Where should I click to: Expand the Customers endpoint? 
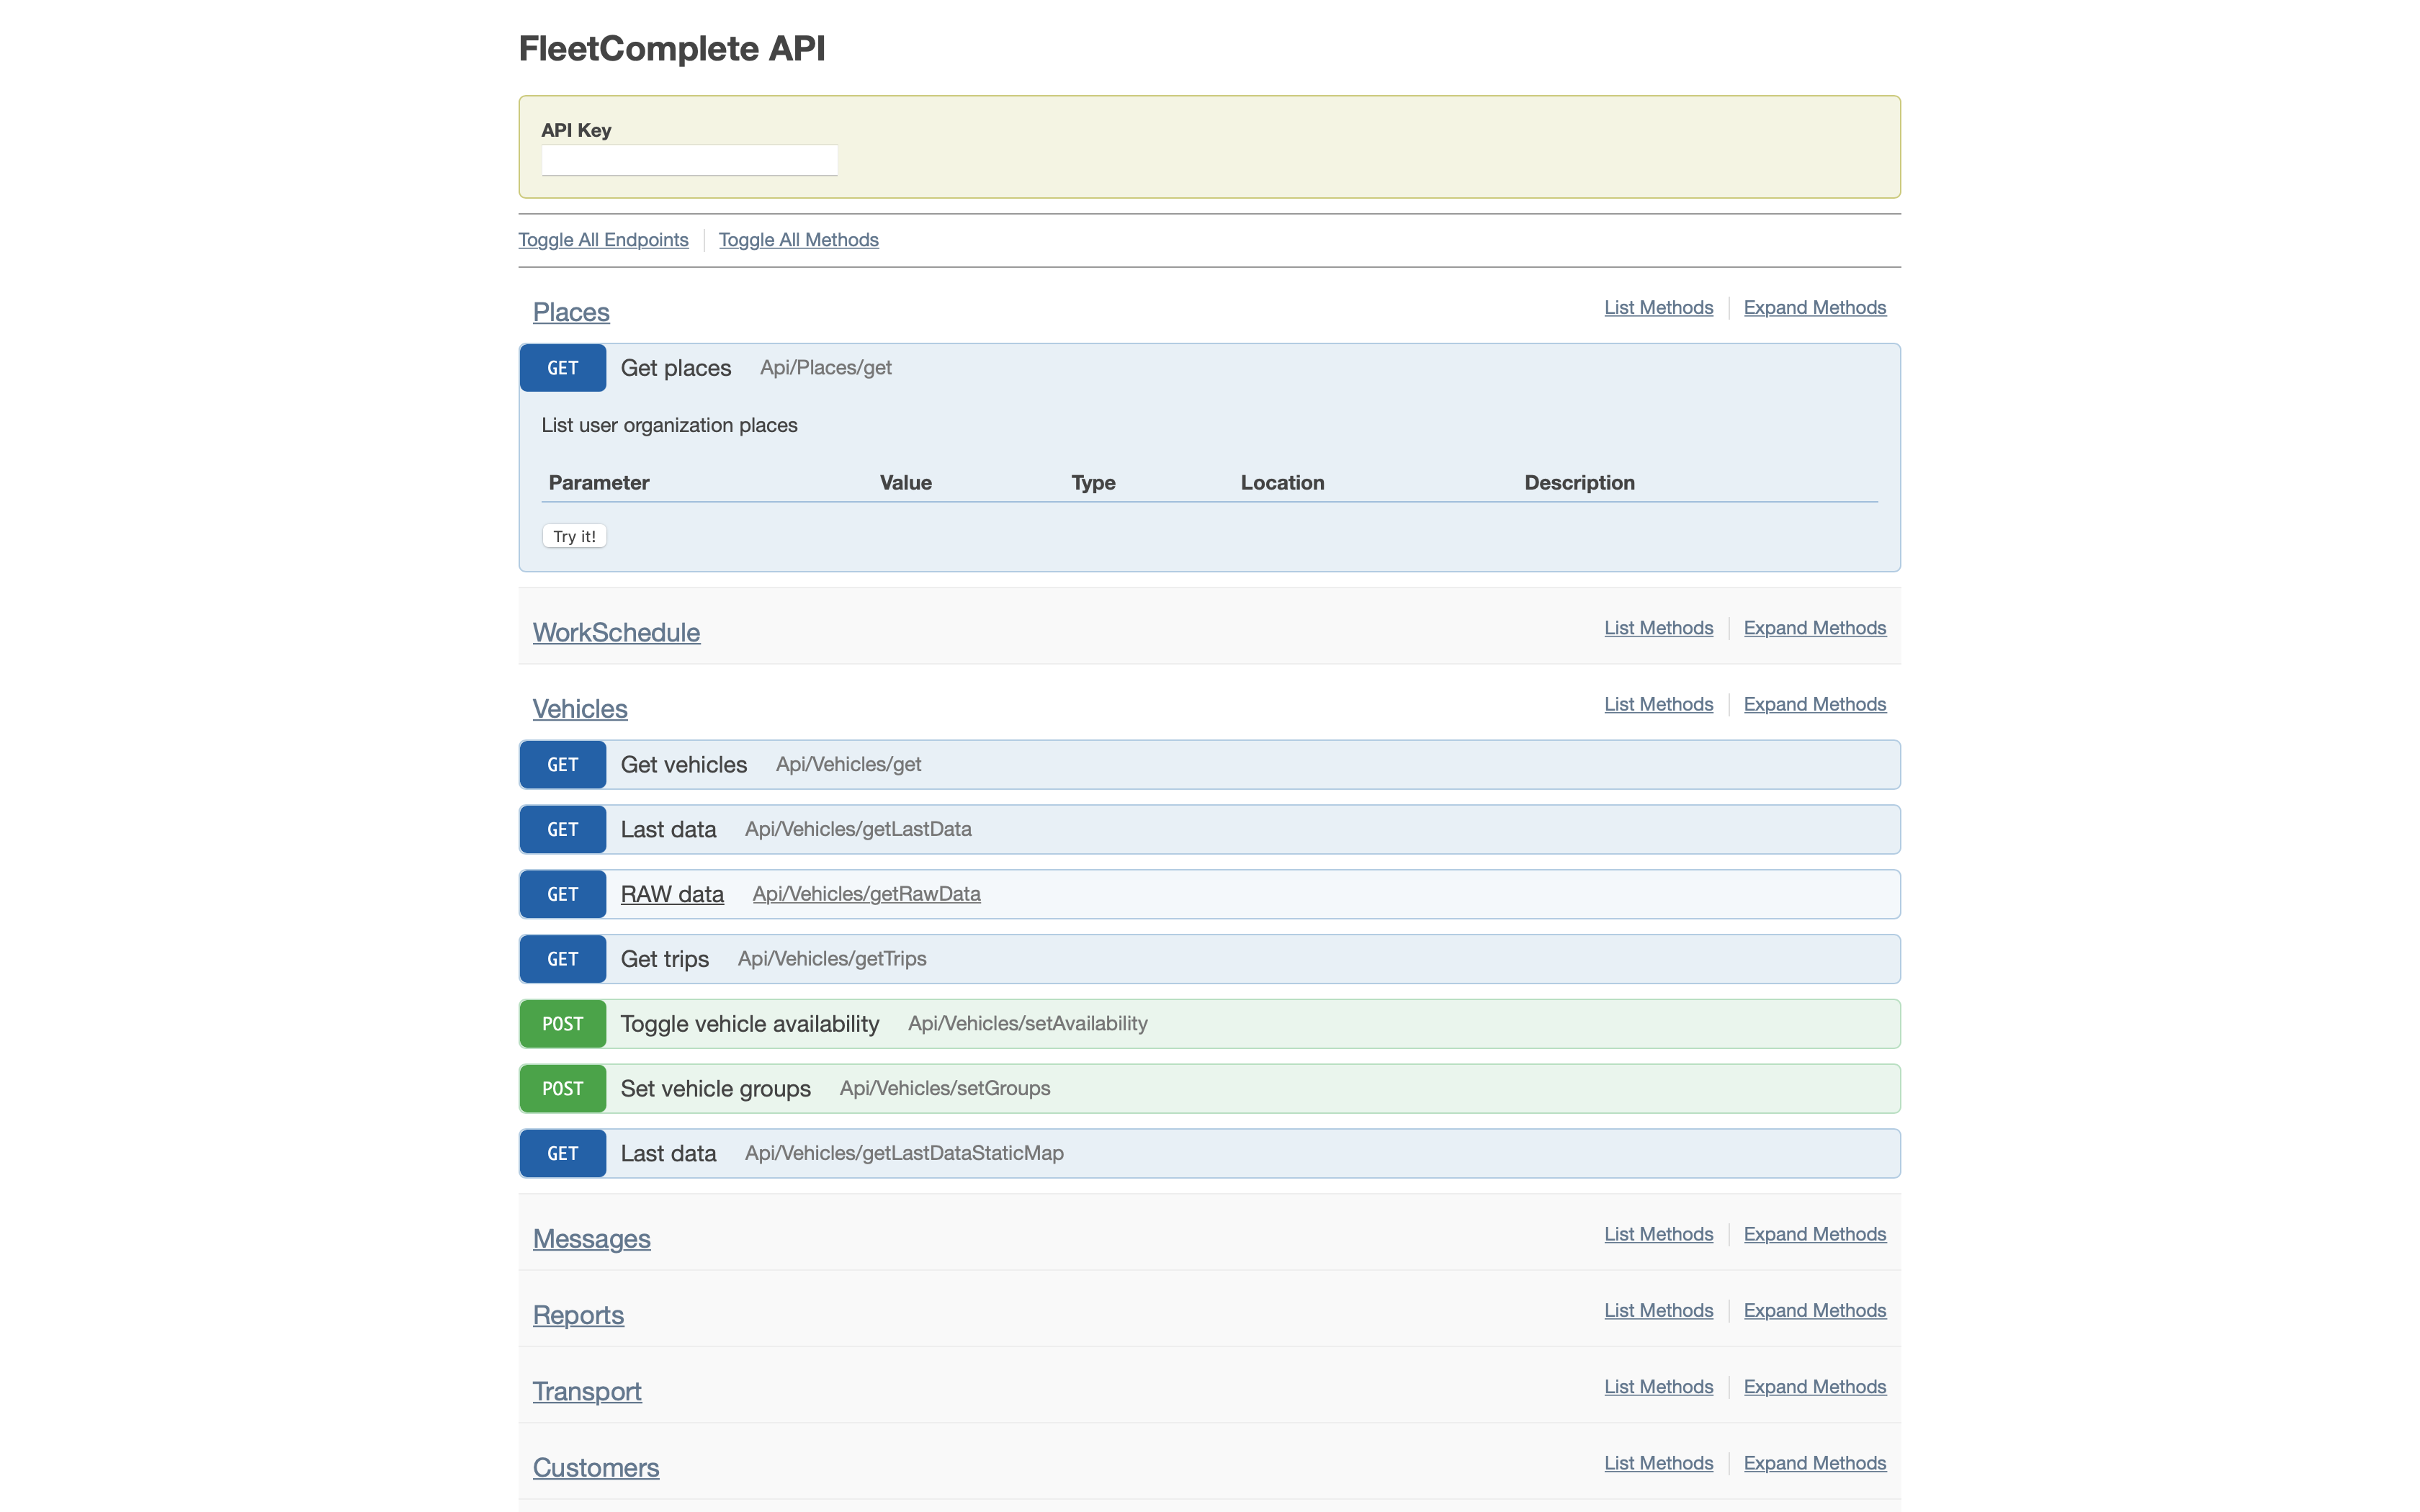(x=596, y=1468)
